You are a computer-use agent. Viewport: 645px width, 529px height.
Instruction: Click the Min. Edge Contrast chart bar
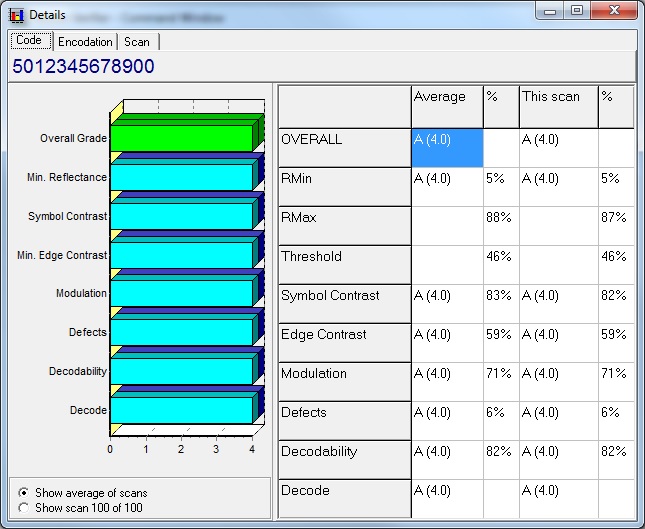[x=181, y=255]
